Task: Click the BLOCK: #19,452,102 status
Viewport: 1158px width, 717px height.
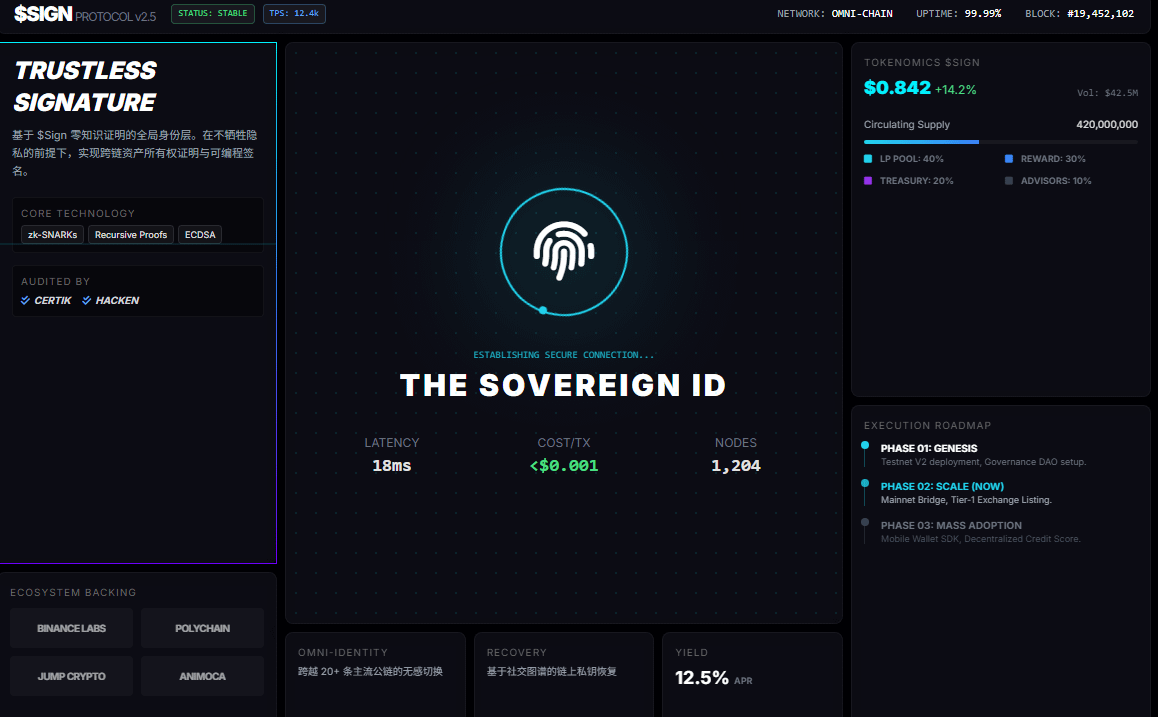Action: point(1080,14)
